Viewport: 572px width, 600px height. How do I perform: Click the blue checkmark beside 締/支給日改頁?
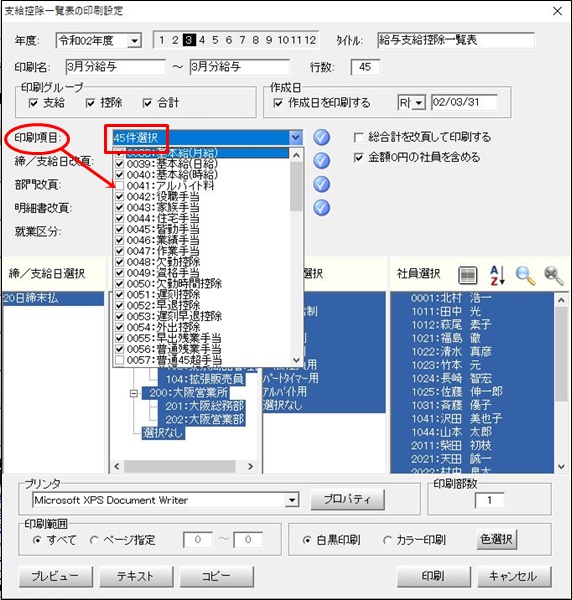321,161
